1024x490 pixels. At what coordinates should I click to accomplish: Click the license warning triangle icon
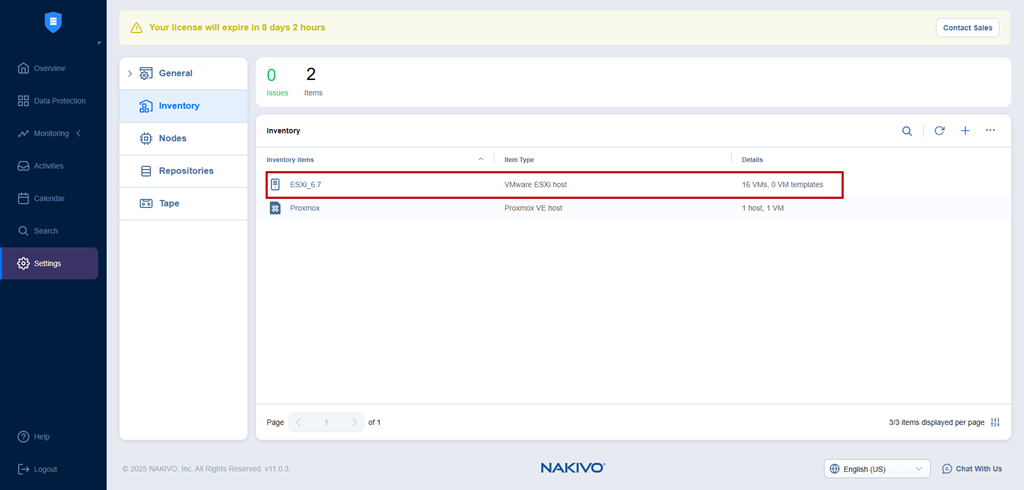[x=136, y=27]
